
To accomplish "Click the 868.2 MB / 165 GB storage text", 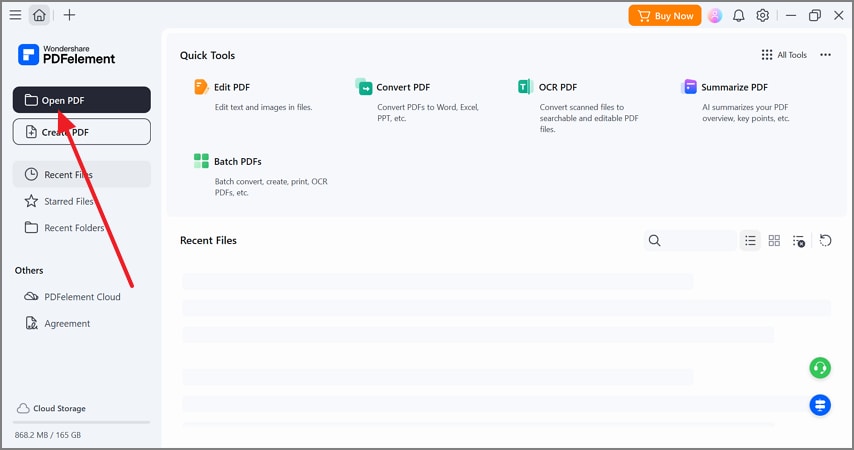I will click(48, 435).
